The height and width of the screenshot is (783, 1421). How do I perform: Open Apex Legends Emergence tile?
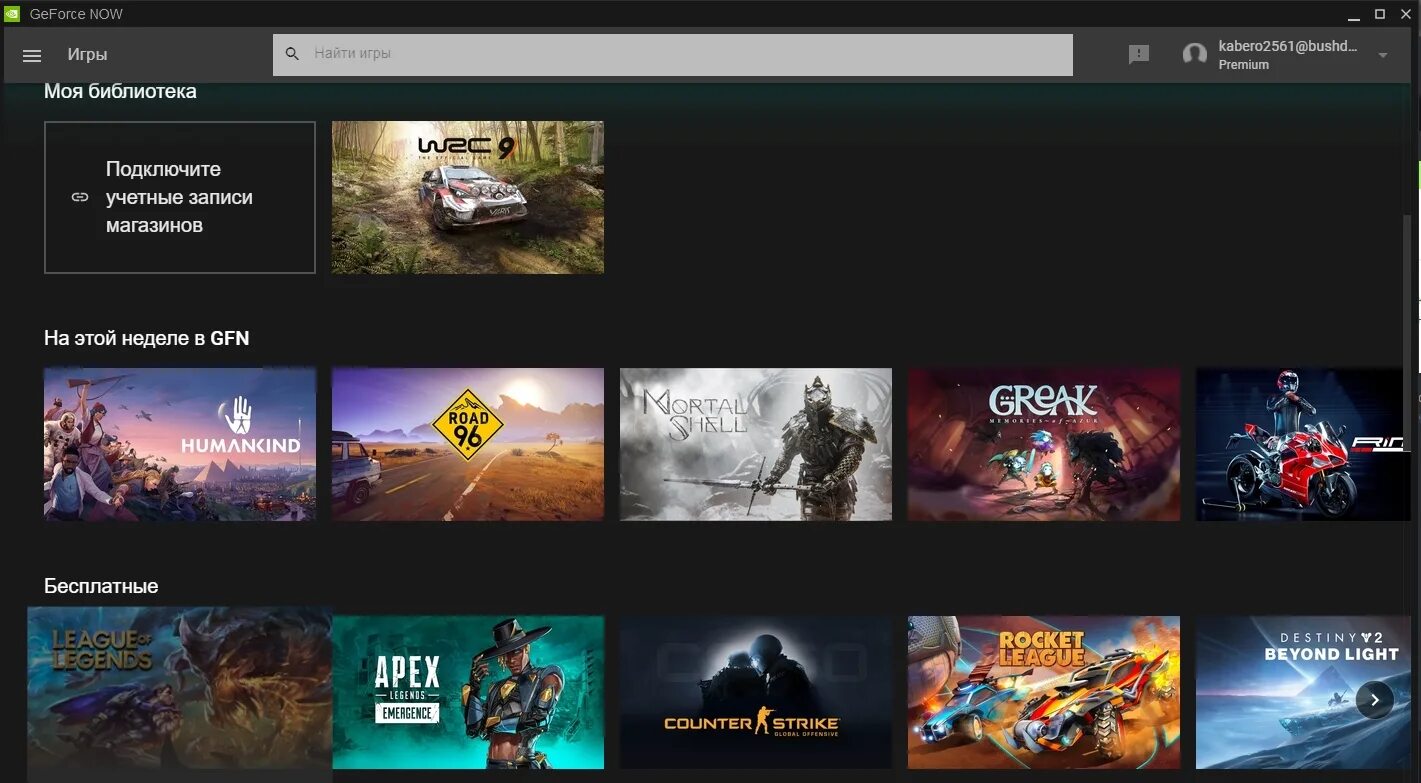468,692
